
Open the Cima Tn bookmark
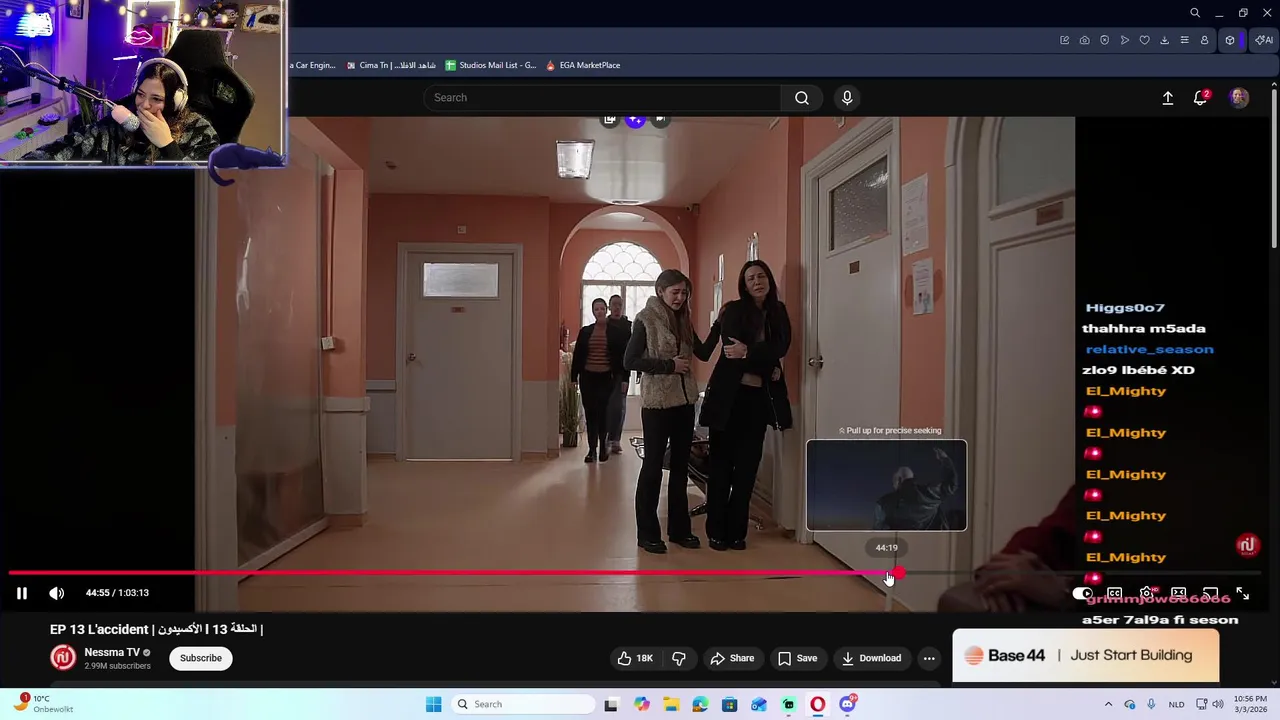pos(391,65)
